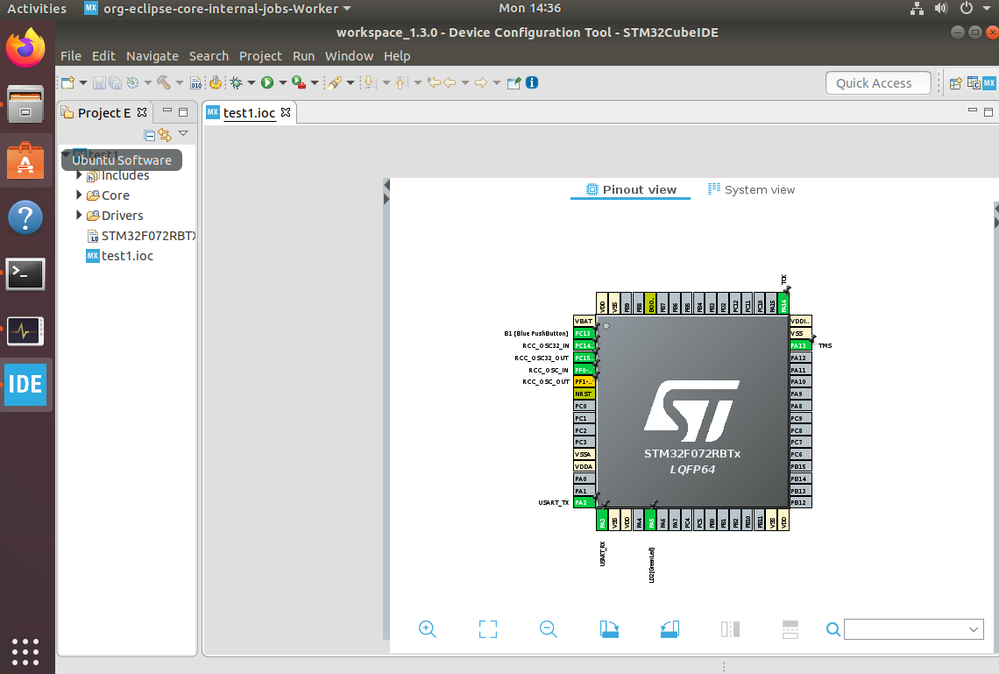Click the New toolbar icon
The image size is (999, 674).
[68, 83]
